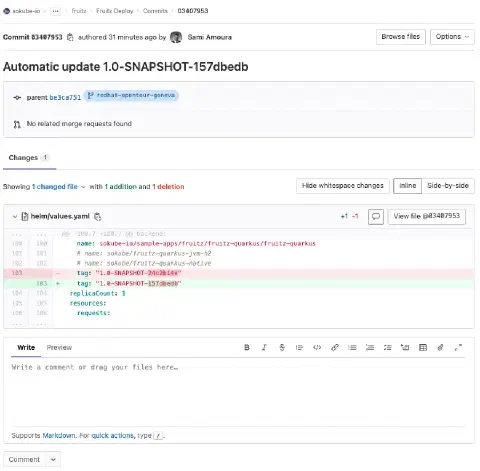The image size is (480, 471).
Task: Open the Comment type dropdown arrow
Action: (x=53, y=460)
